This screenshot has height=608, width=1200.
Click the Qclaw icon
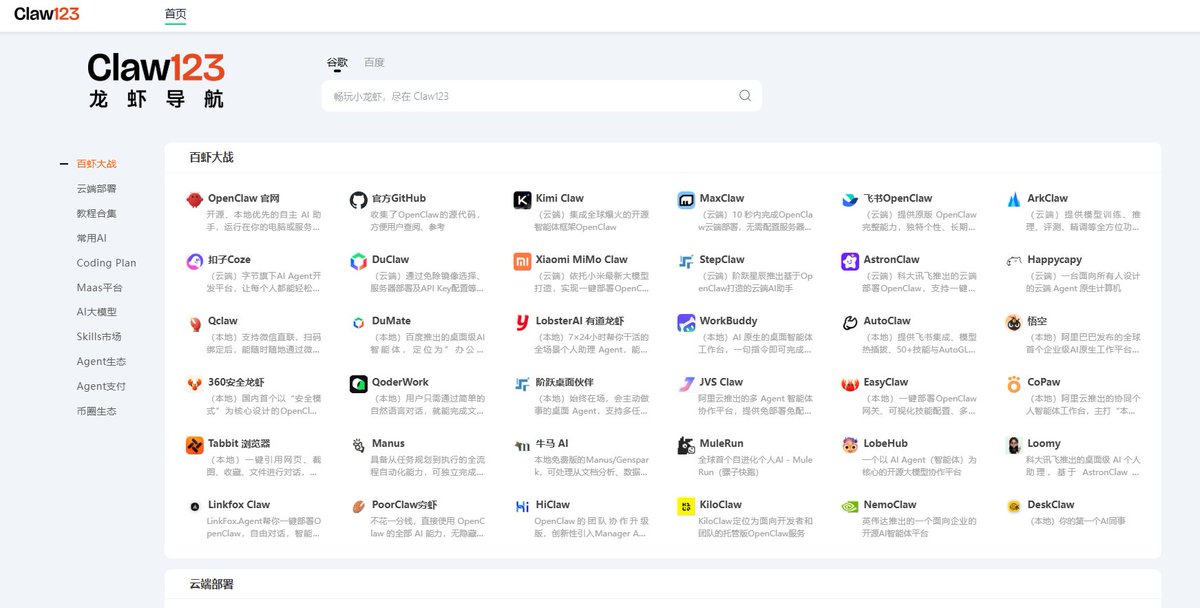(x=195, y=323)
